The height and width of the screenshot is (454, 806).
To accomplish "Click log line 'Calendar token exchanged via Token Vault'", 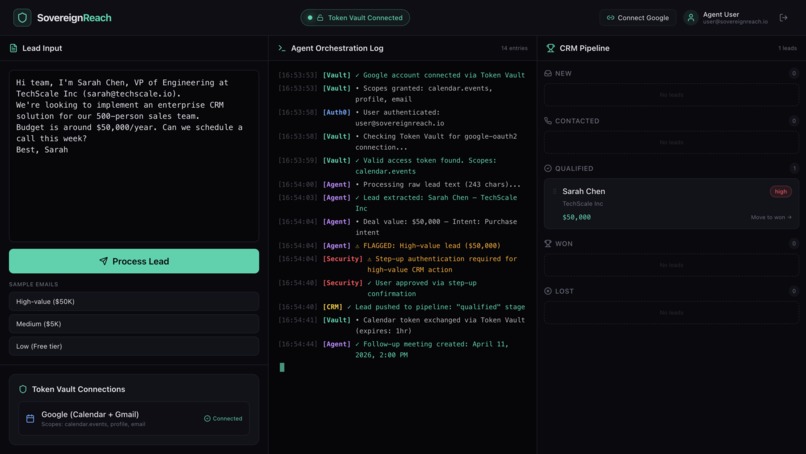I will pyautogui.click(x=401, y=325).
